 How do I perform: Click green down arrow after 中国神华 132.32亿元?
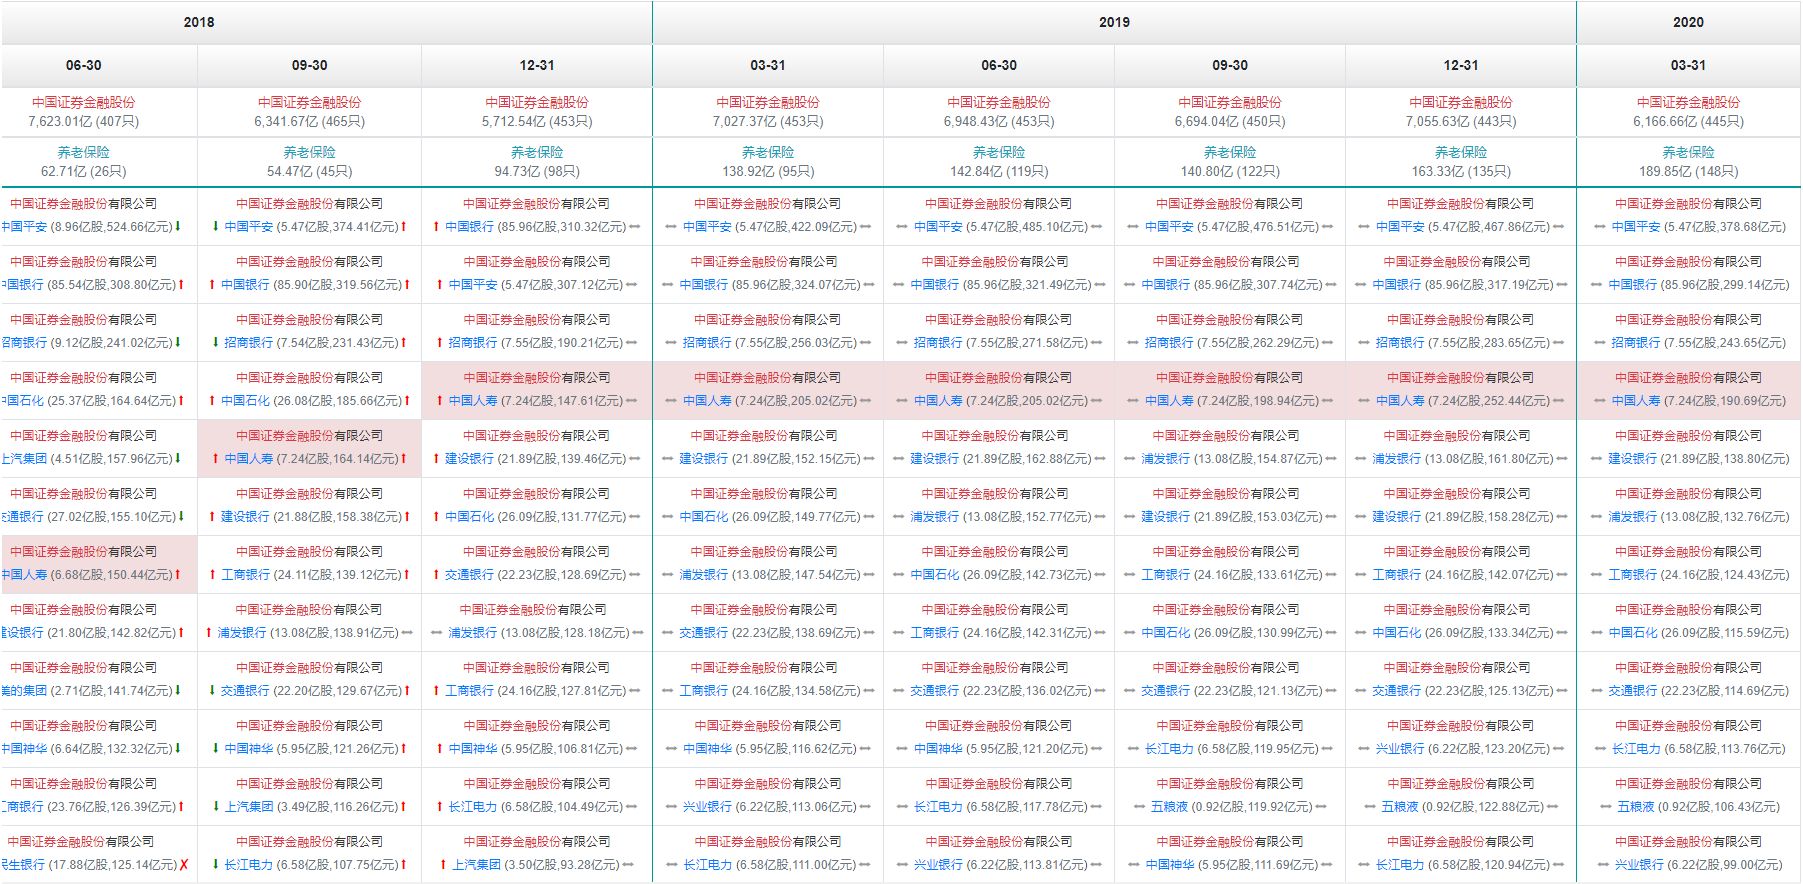click(x=178, y=749)
